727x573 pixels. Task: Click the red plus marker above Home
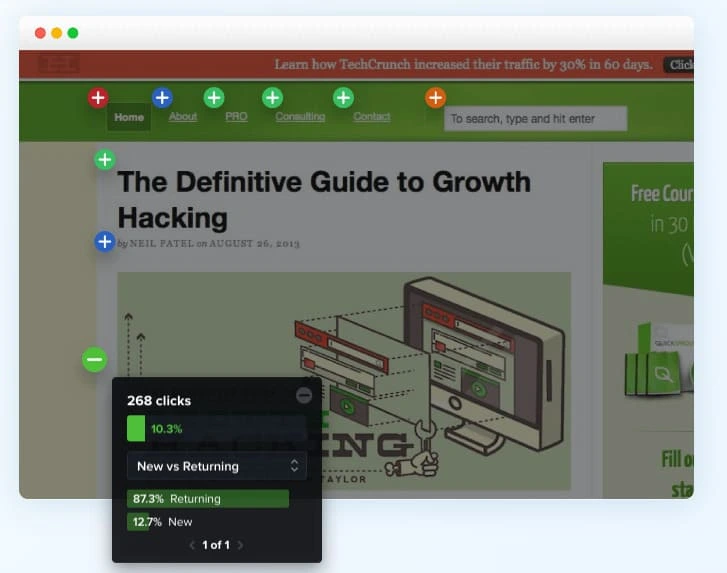[98, 98]
